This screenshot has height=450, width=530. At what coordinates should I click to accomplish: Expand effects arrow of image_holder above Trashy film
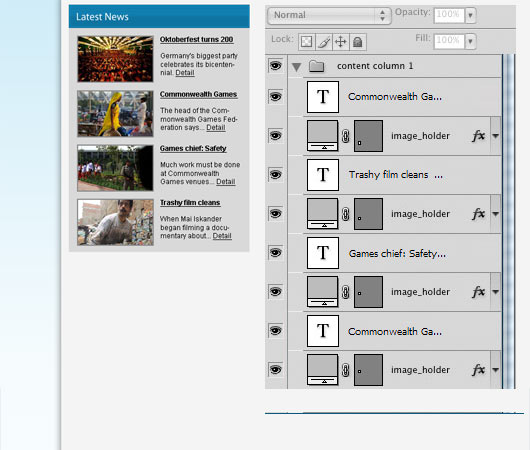tap(496, 136)
